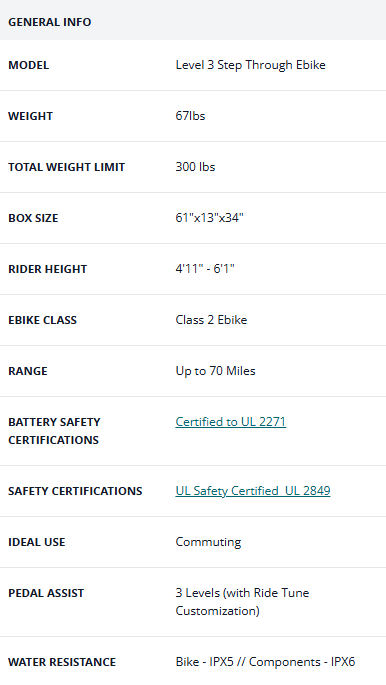Click the GENERAL INFO section header
Screen dimensions: 386x685
pyautogui.click(x=50, y=22)
